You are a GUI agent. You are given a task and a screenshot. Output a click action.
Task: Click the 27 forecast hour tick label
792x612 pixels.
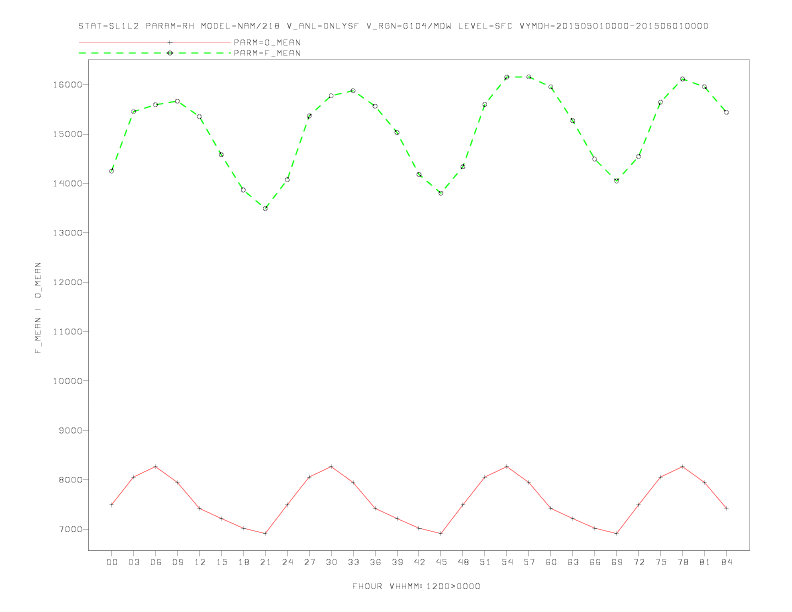click(309, 562)
